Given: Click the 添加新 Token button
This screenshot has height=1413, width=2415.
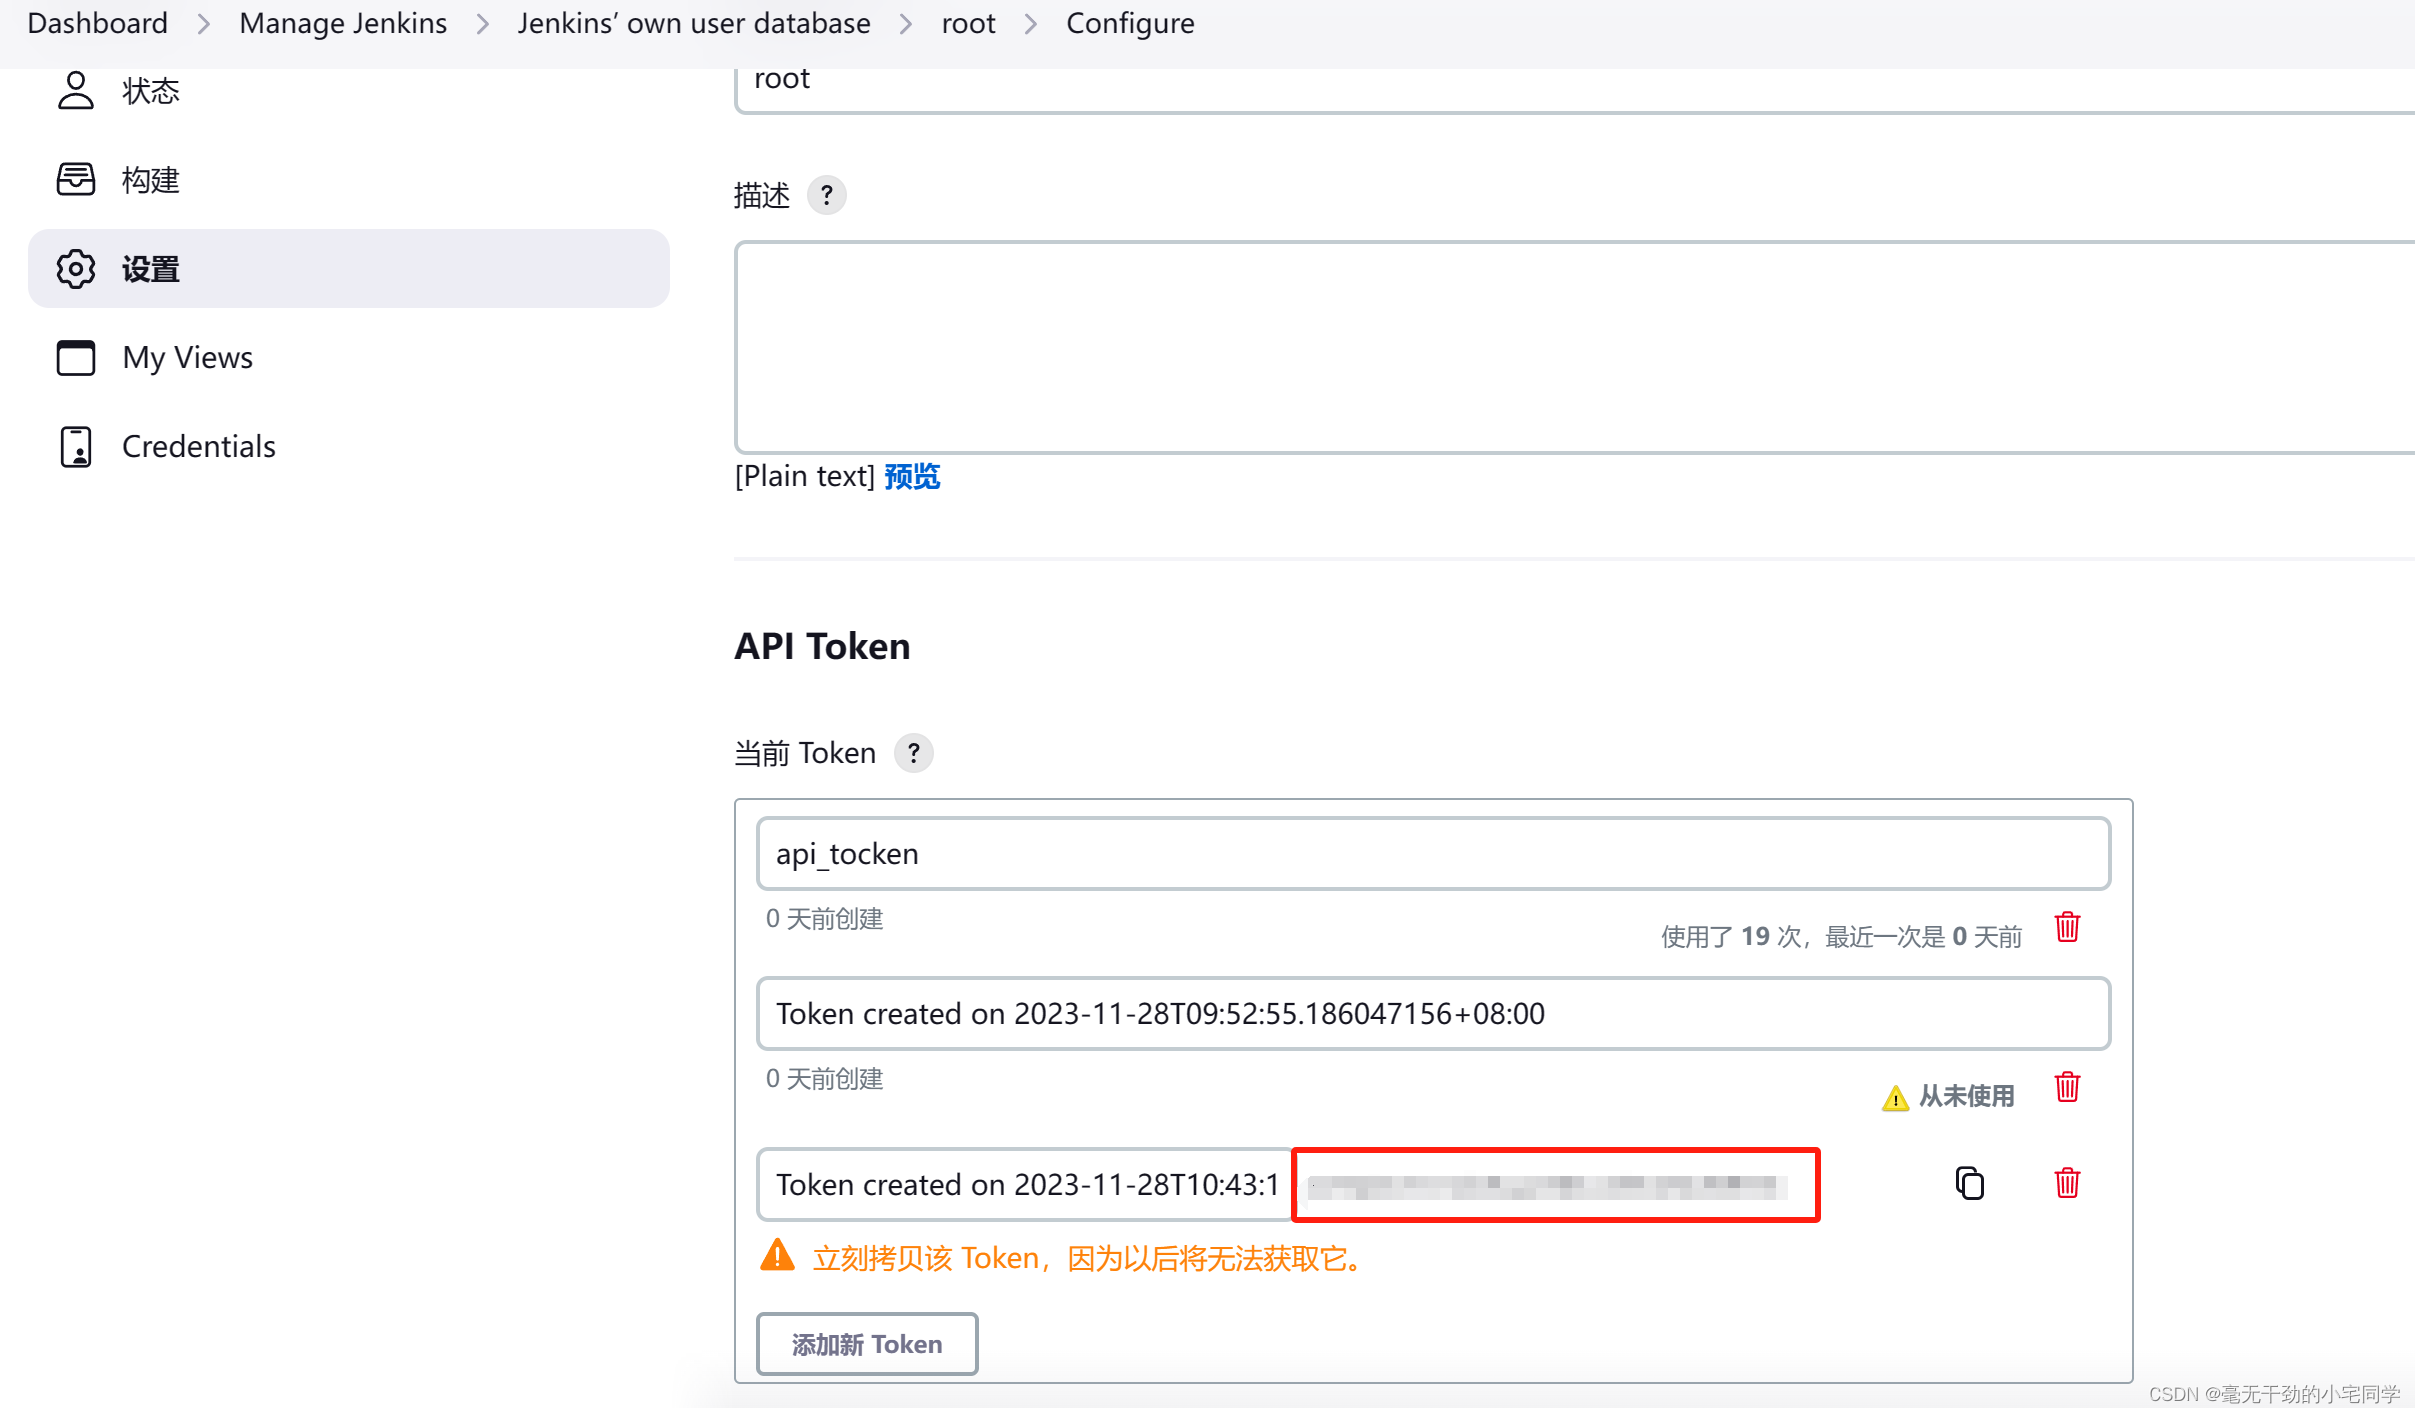Looking at the screenshot, I should coord(866,1344).
